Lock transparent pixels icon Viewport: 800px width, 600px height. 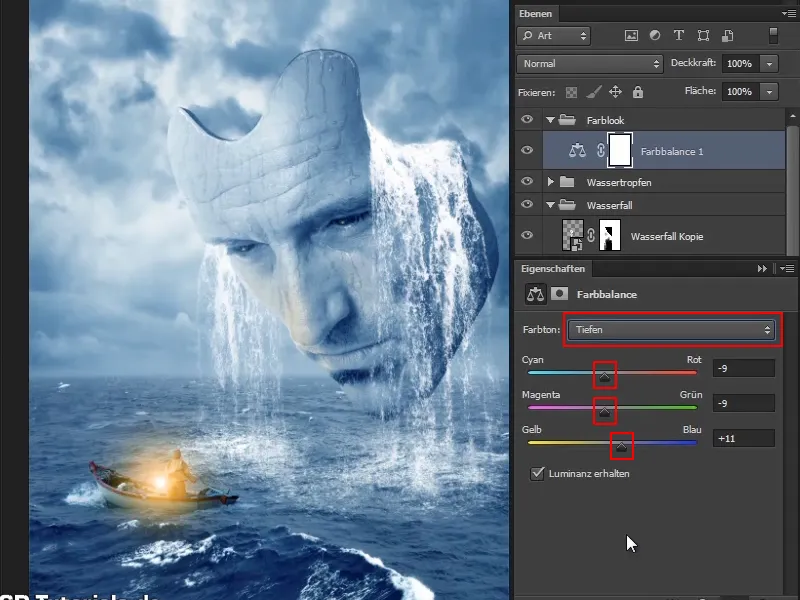coord(571,92)
